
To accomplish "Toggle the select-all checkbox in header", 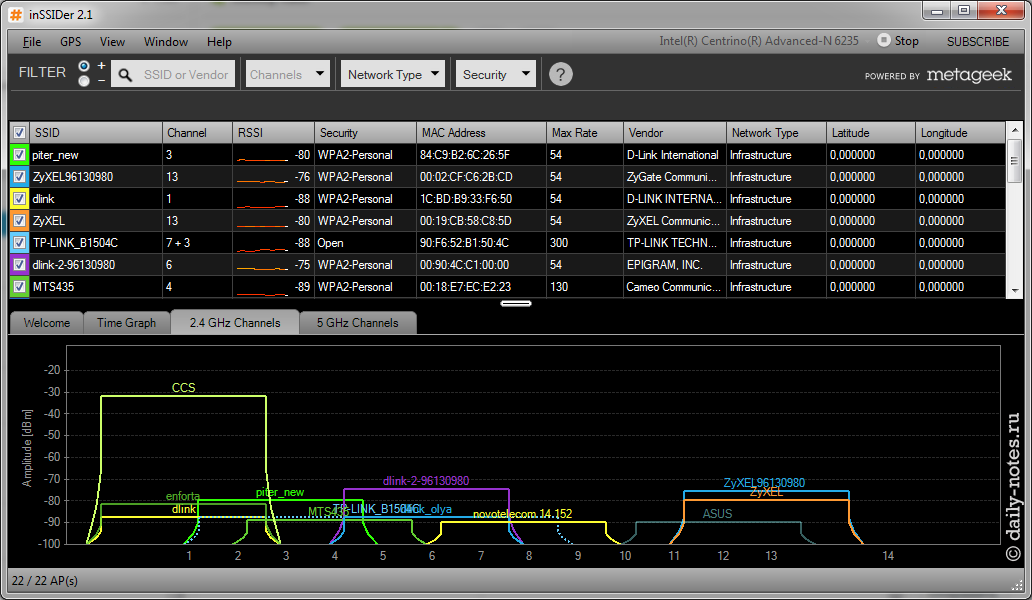I will click(19, 133).
